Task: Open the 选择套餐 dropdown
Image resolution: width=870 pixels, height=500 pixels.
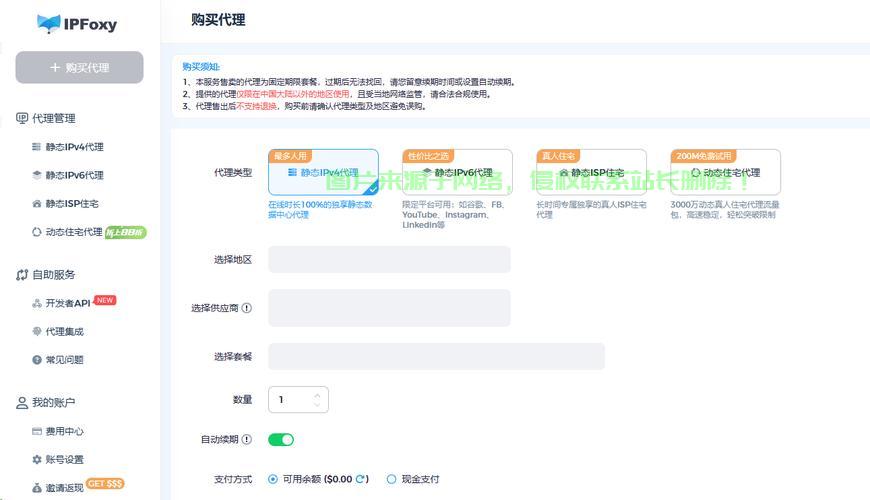Action: (x=436, y=357)
